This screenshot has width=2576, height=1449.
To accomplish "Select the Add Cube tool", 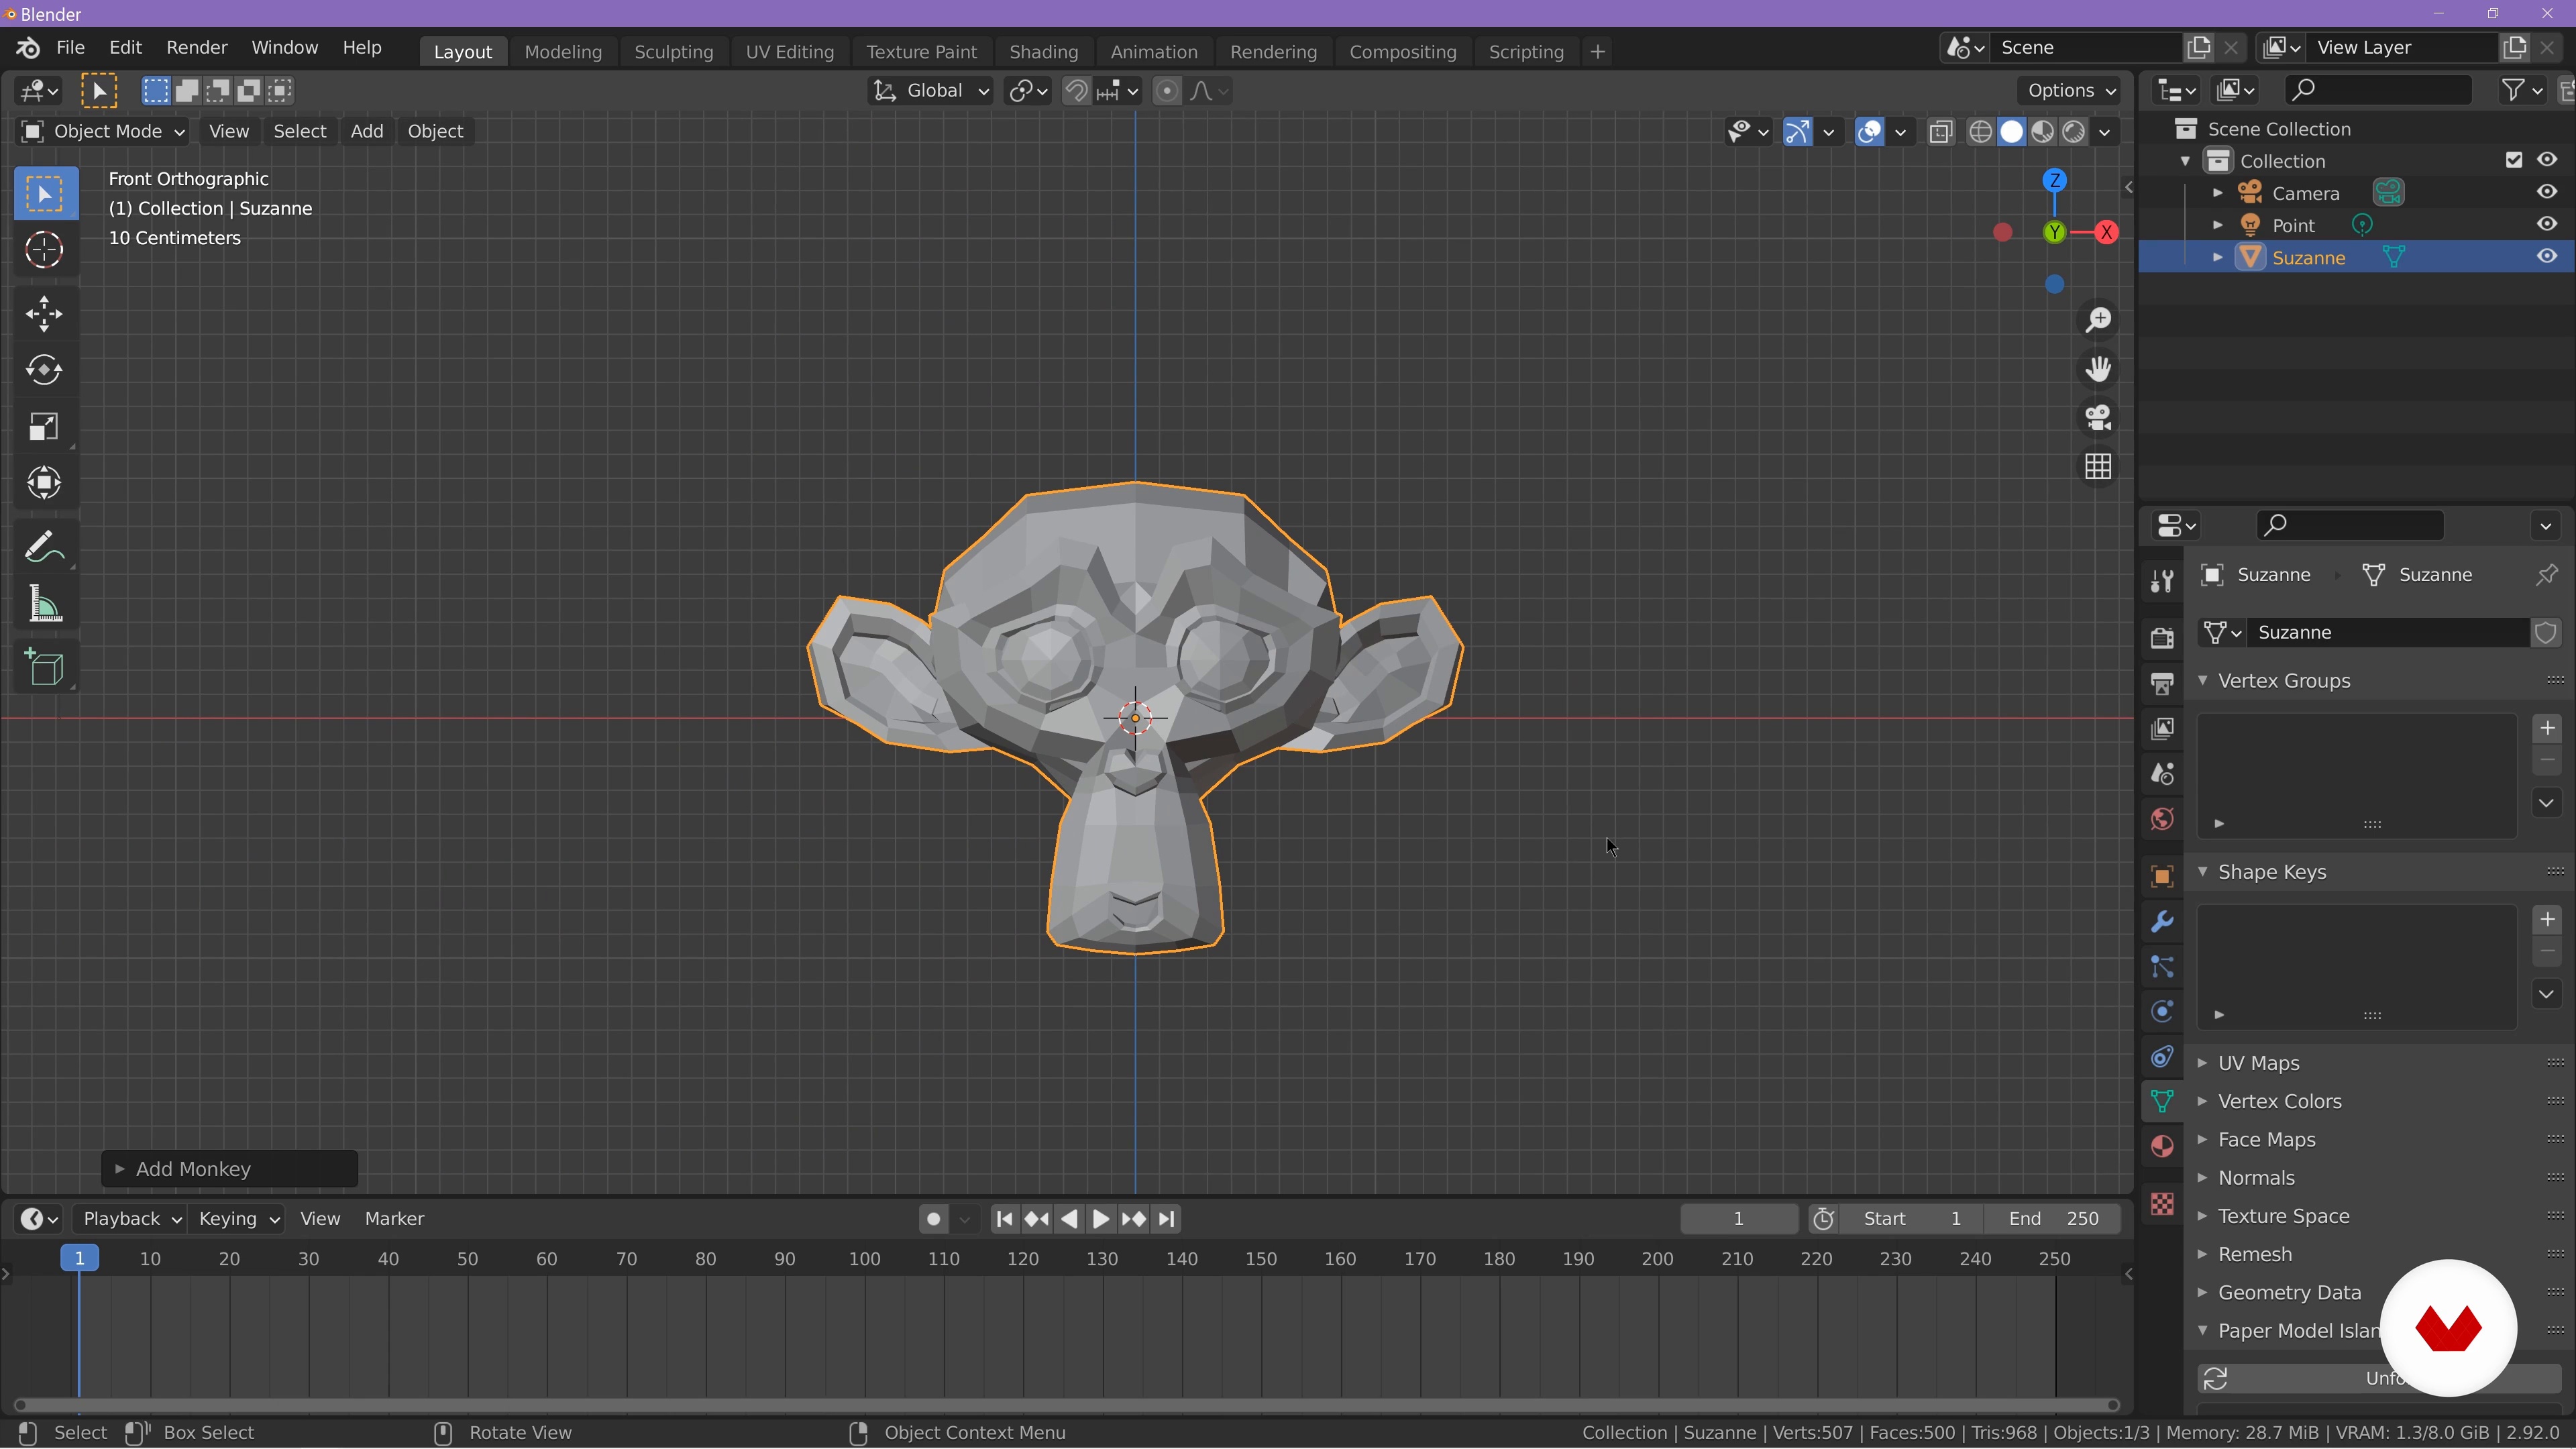I will pos(44,667).
